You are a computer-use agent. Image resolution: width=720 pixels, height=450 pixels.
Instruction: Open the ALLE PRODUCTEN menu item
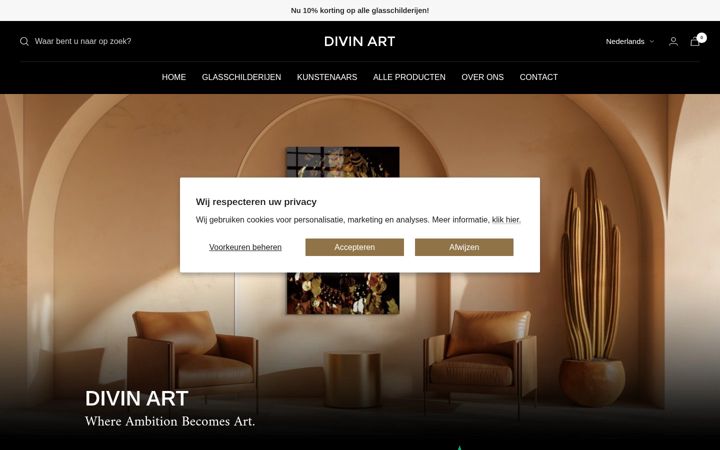(x=409, y=77)
